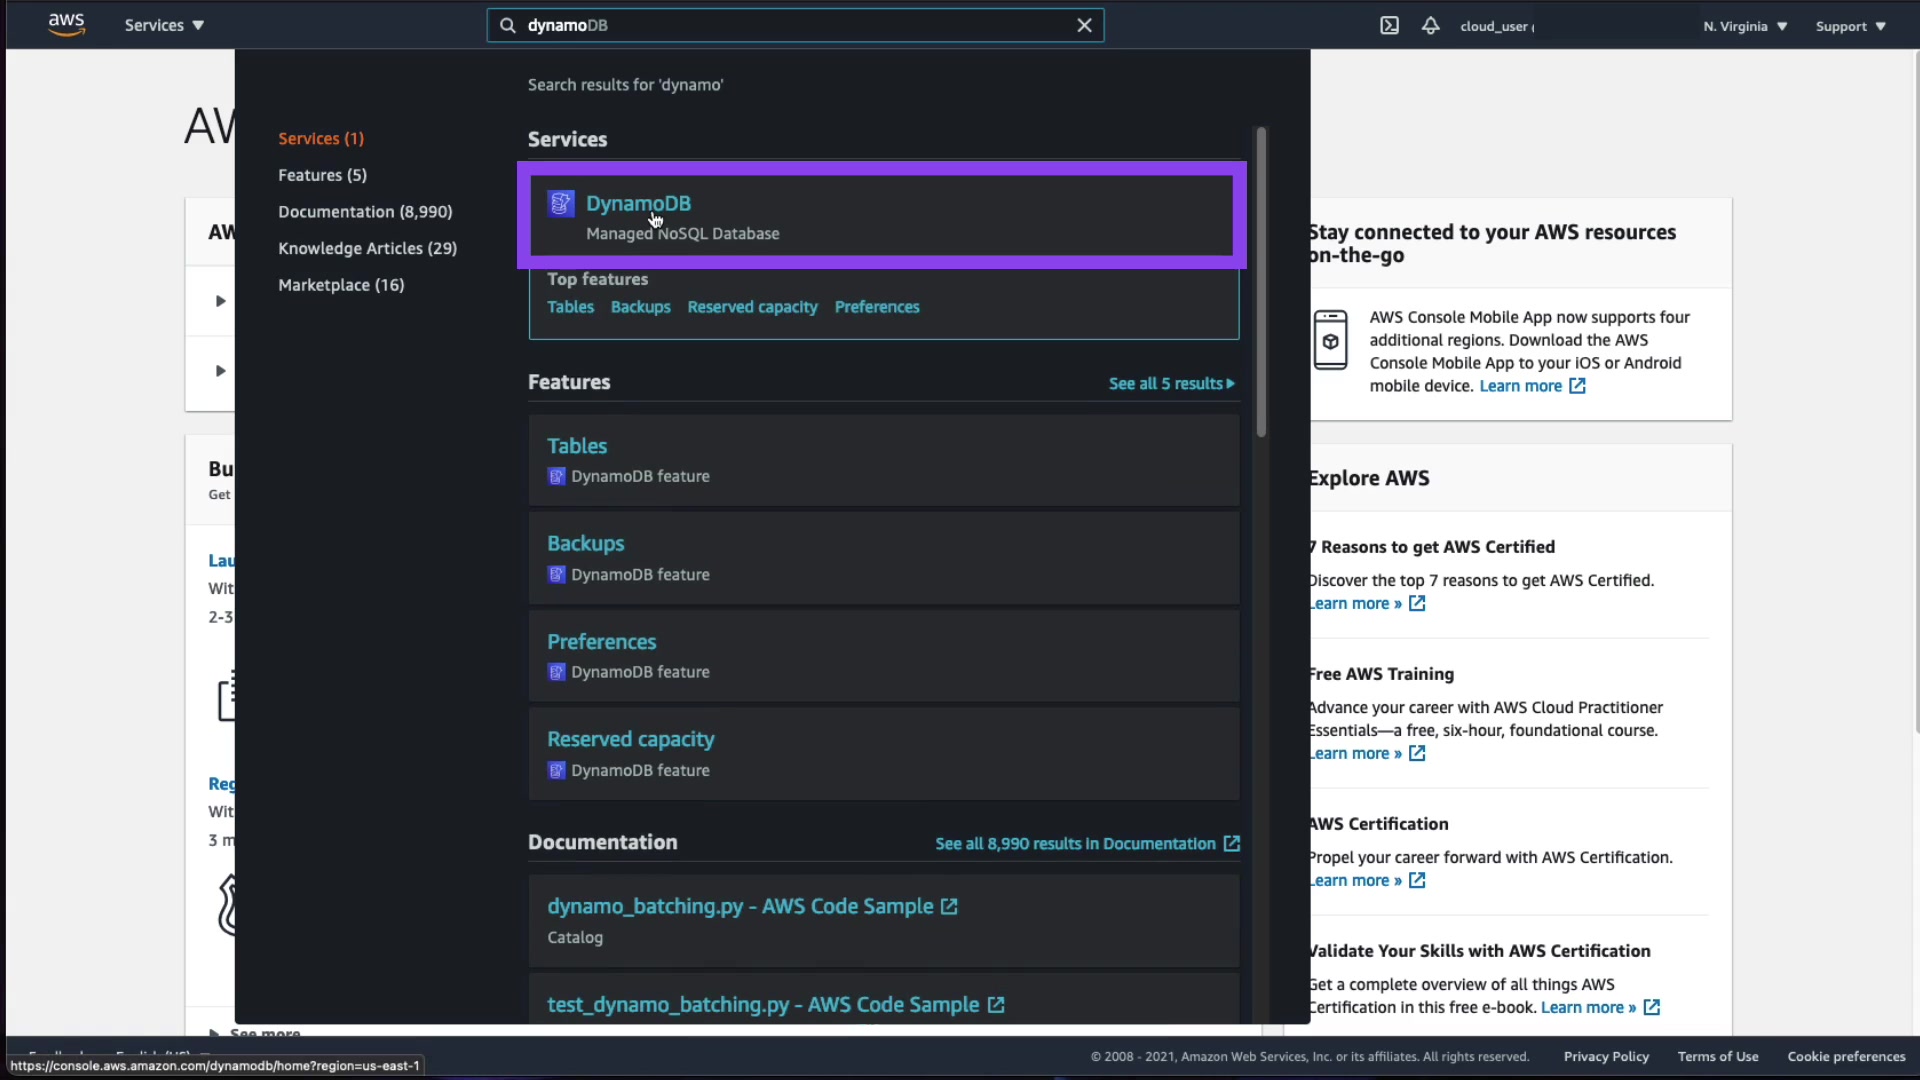Click the mobile app phone icon
The image size is (1920, 1080).
click(x=1330, y=340)
